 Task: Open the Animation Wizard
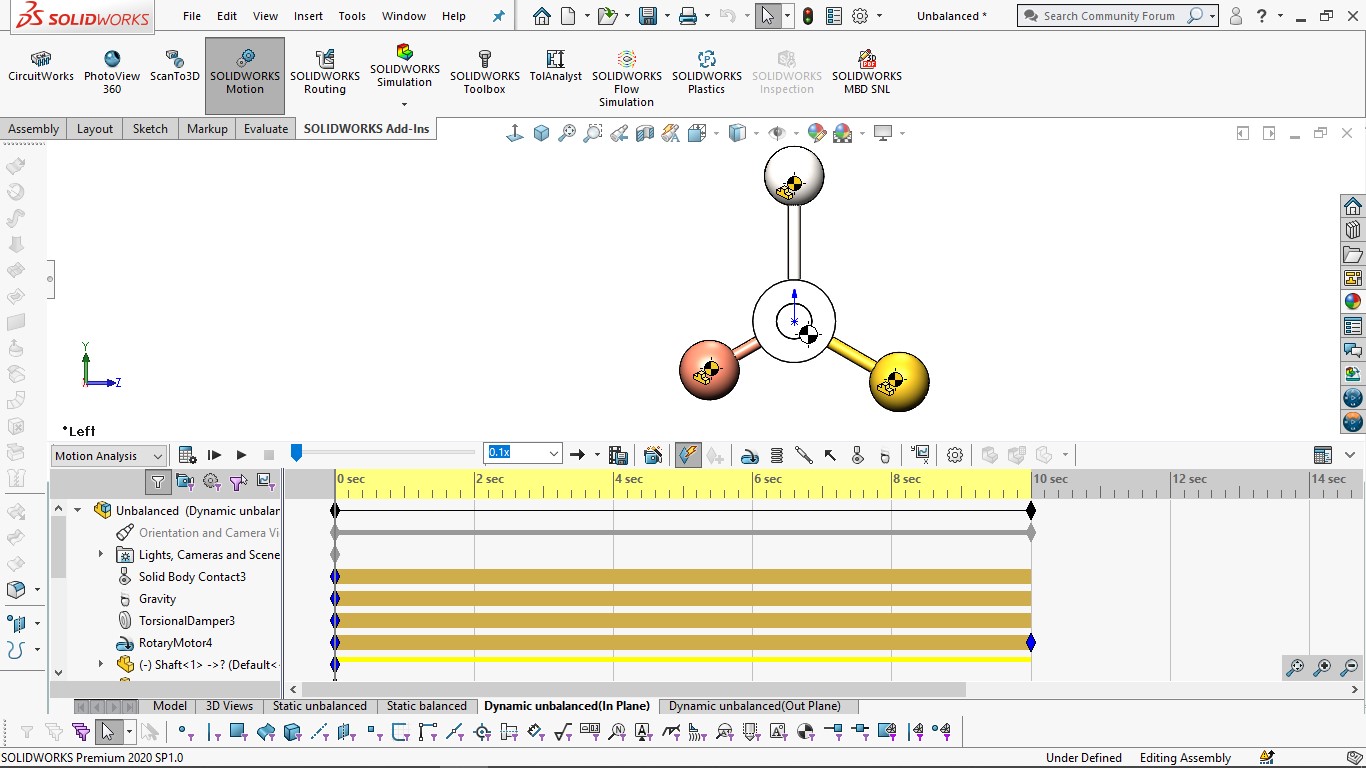tap(653, 455)
